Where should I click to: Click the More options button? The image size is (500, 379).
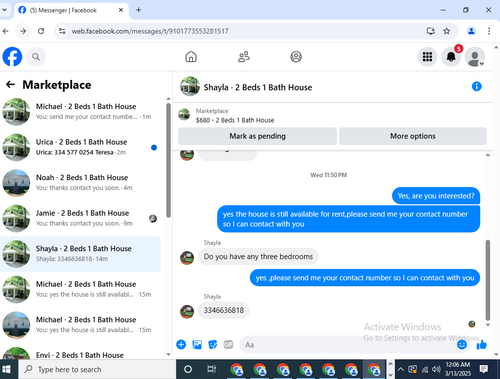[413, 136]
